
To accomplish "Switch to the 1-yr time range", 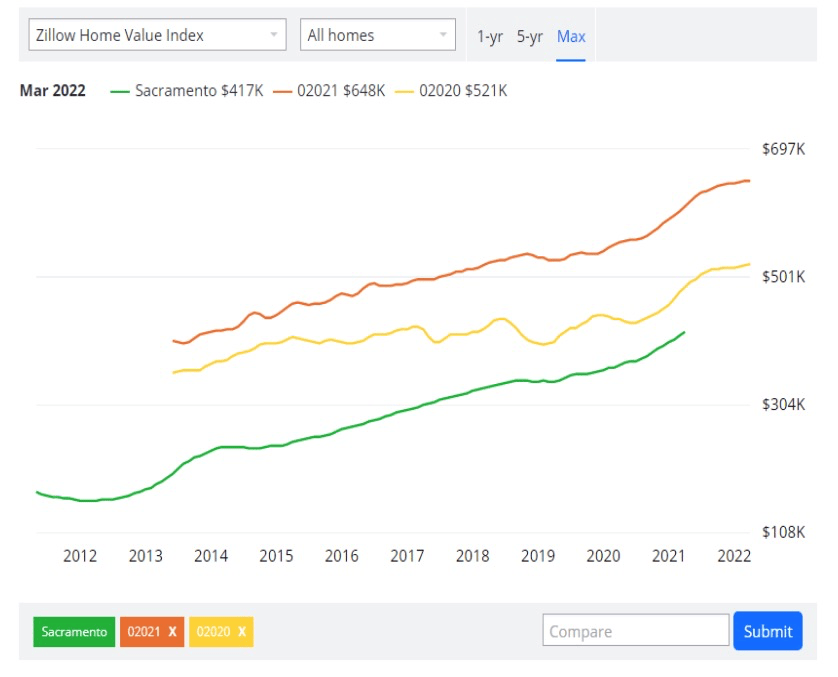I will click(490, 36).
